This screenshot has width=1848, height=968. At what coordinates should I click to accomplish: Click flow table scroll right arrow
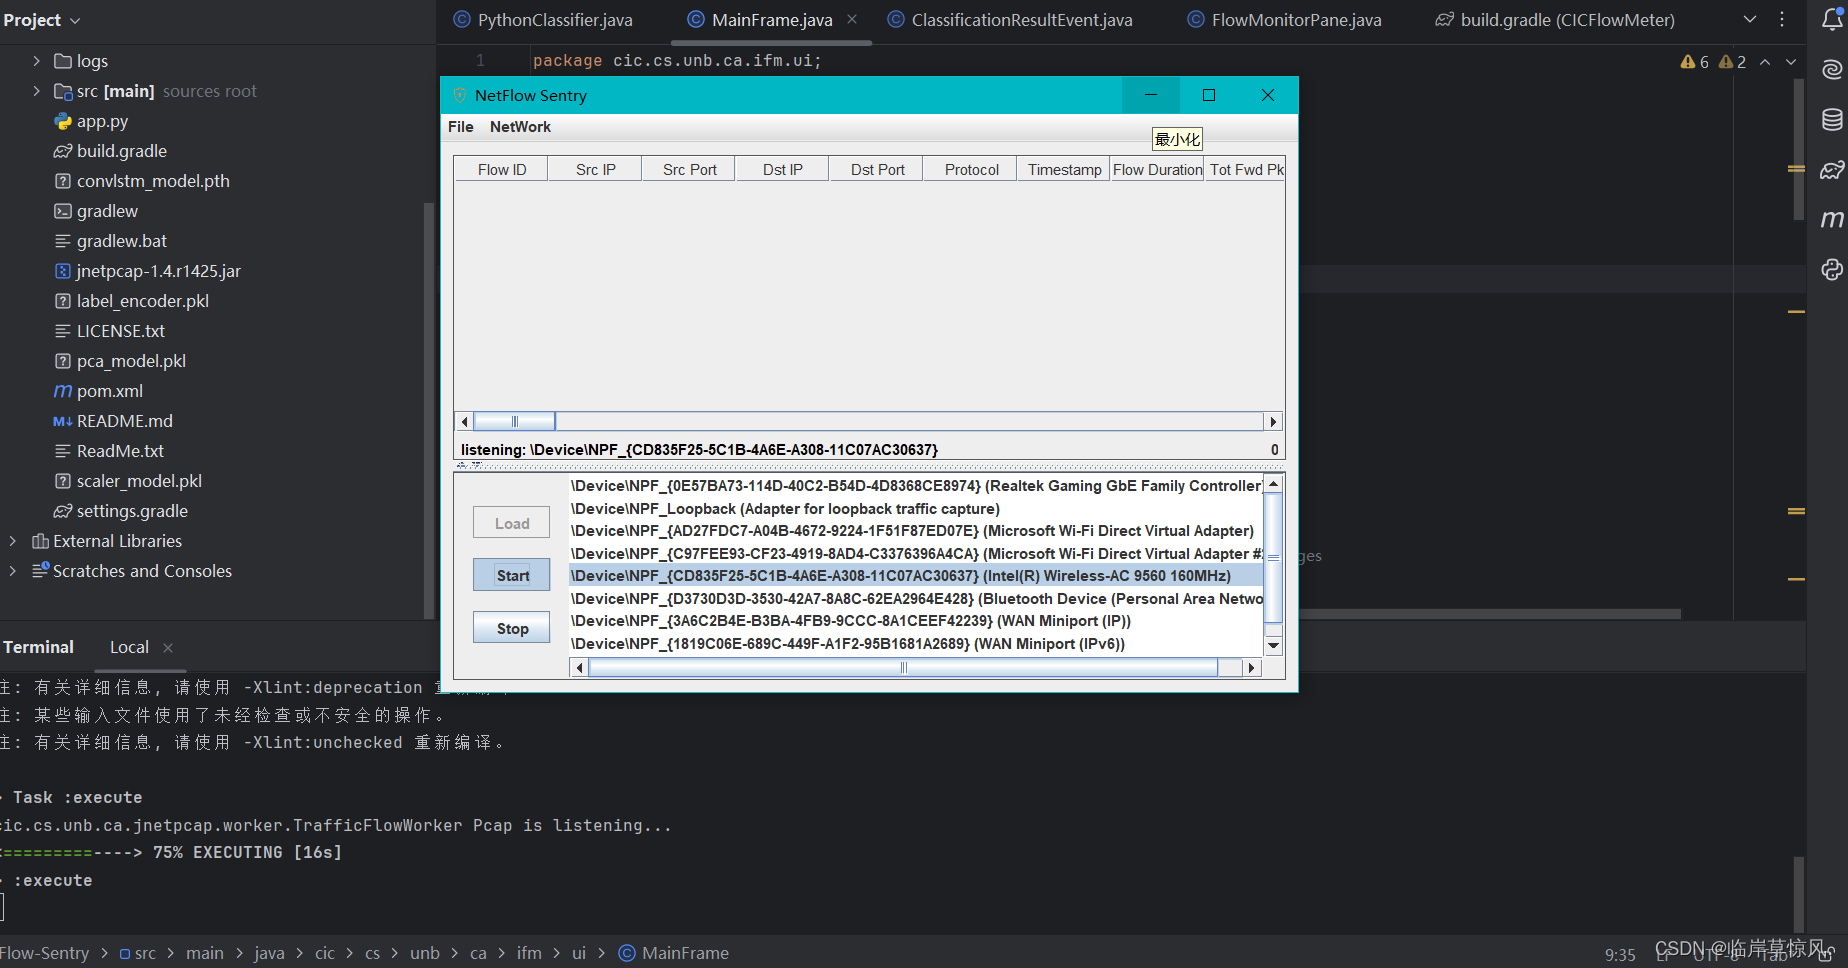point(1273,421)
